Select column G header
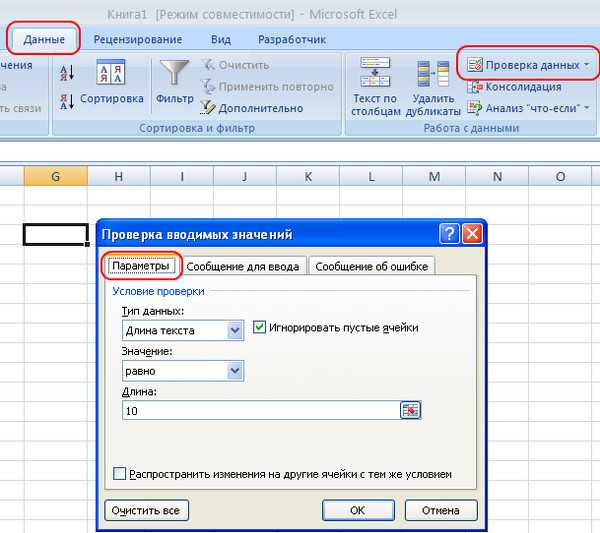 55,176
